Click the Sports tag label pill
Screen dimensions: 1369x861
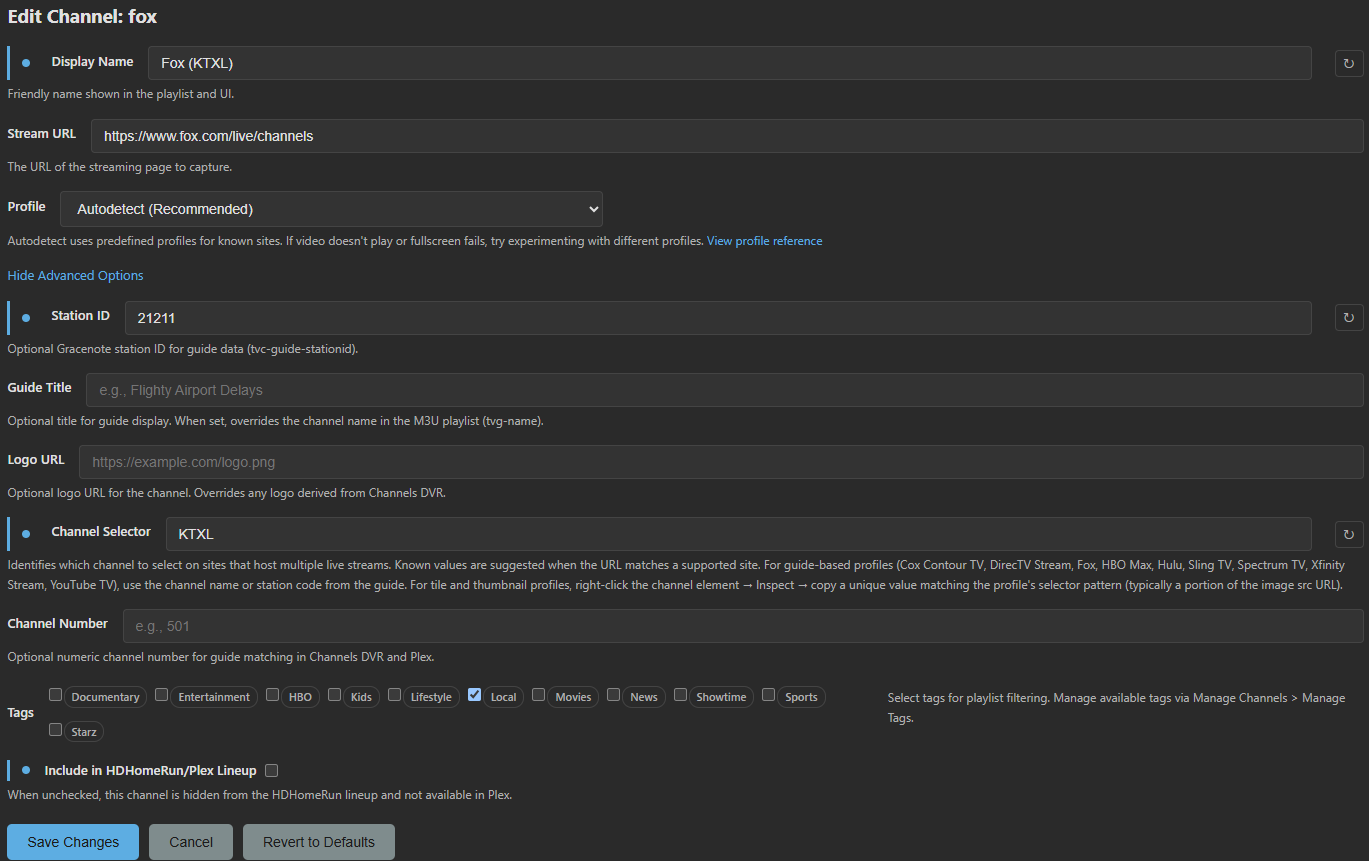pos(801,697)
